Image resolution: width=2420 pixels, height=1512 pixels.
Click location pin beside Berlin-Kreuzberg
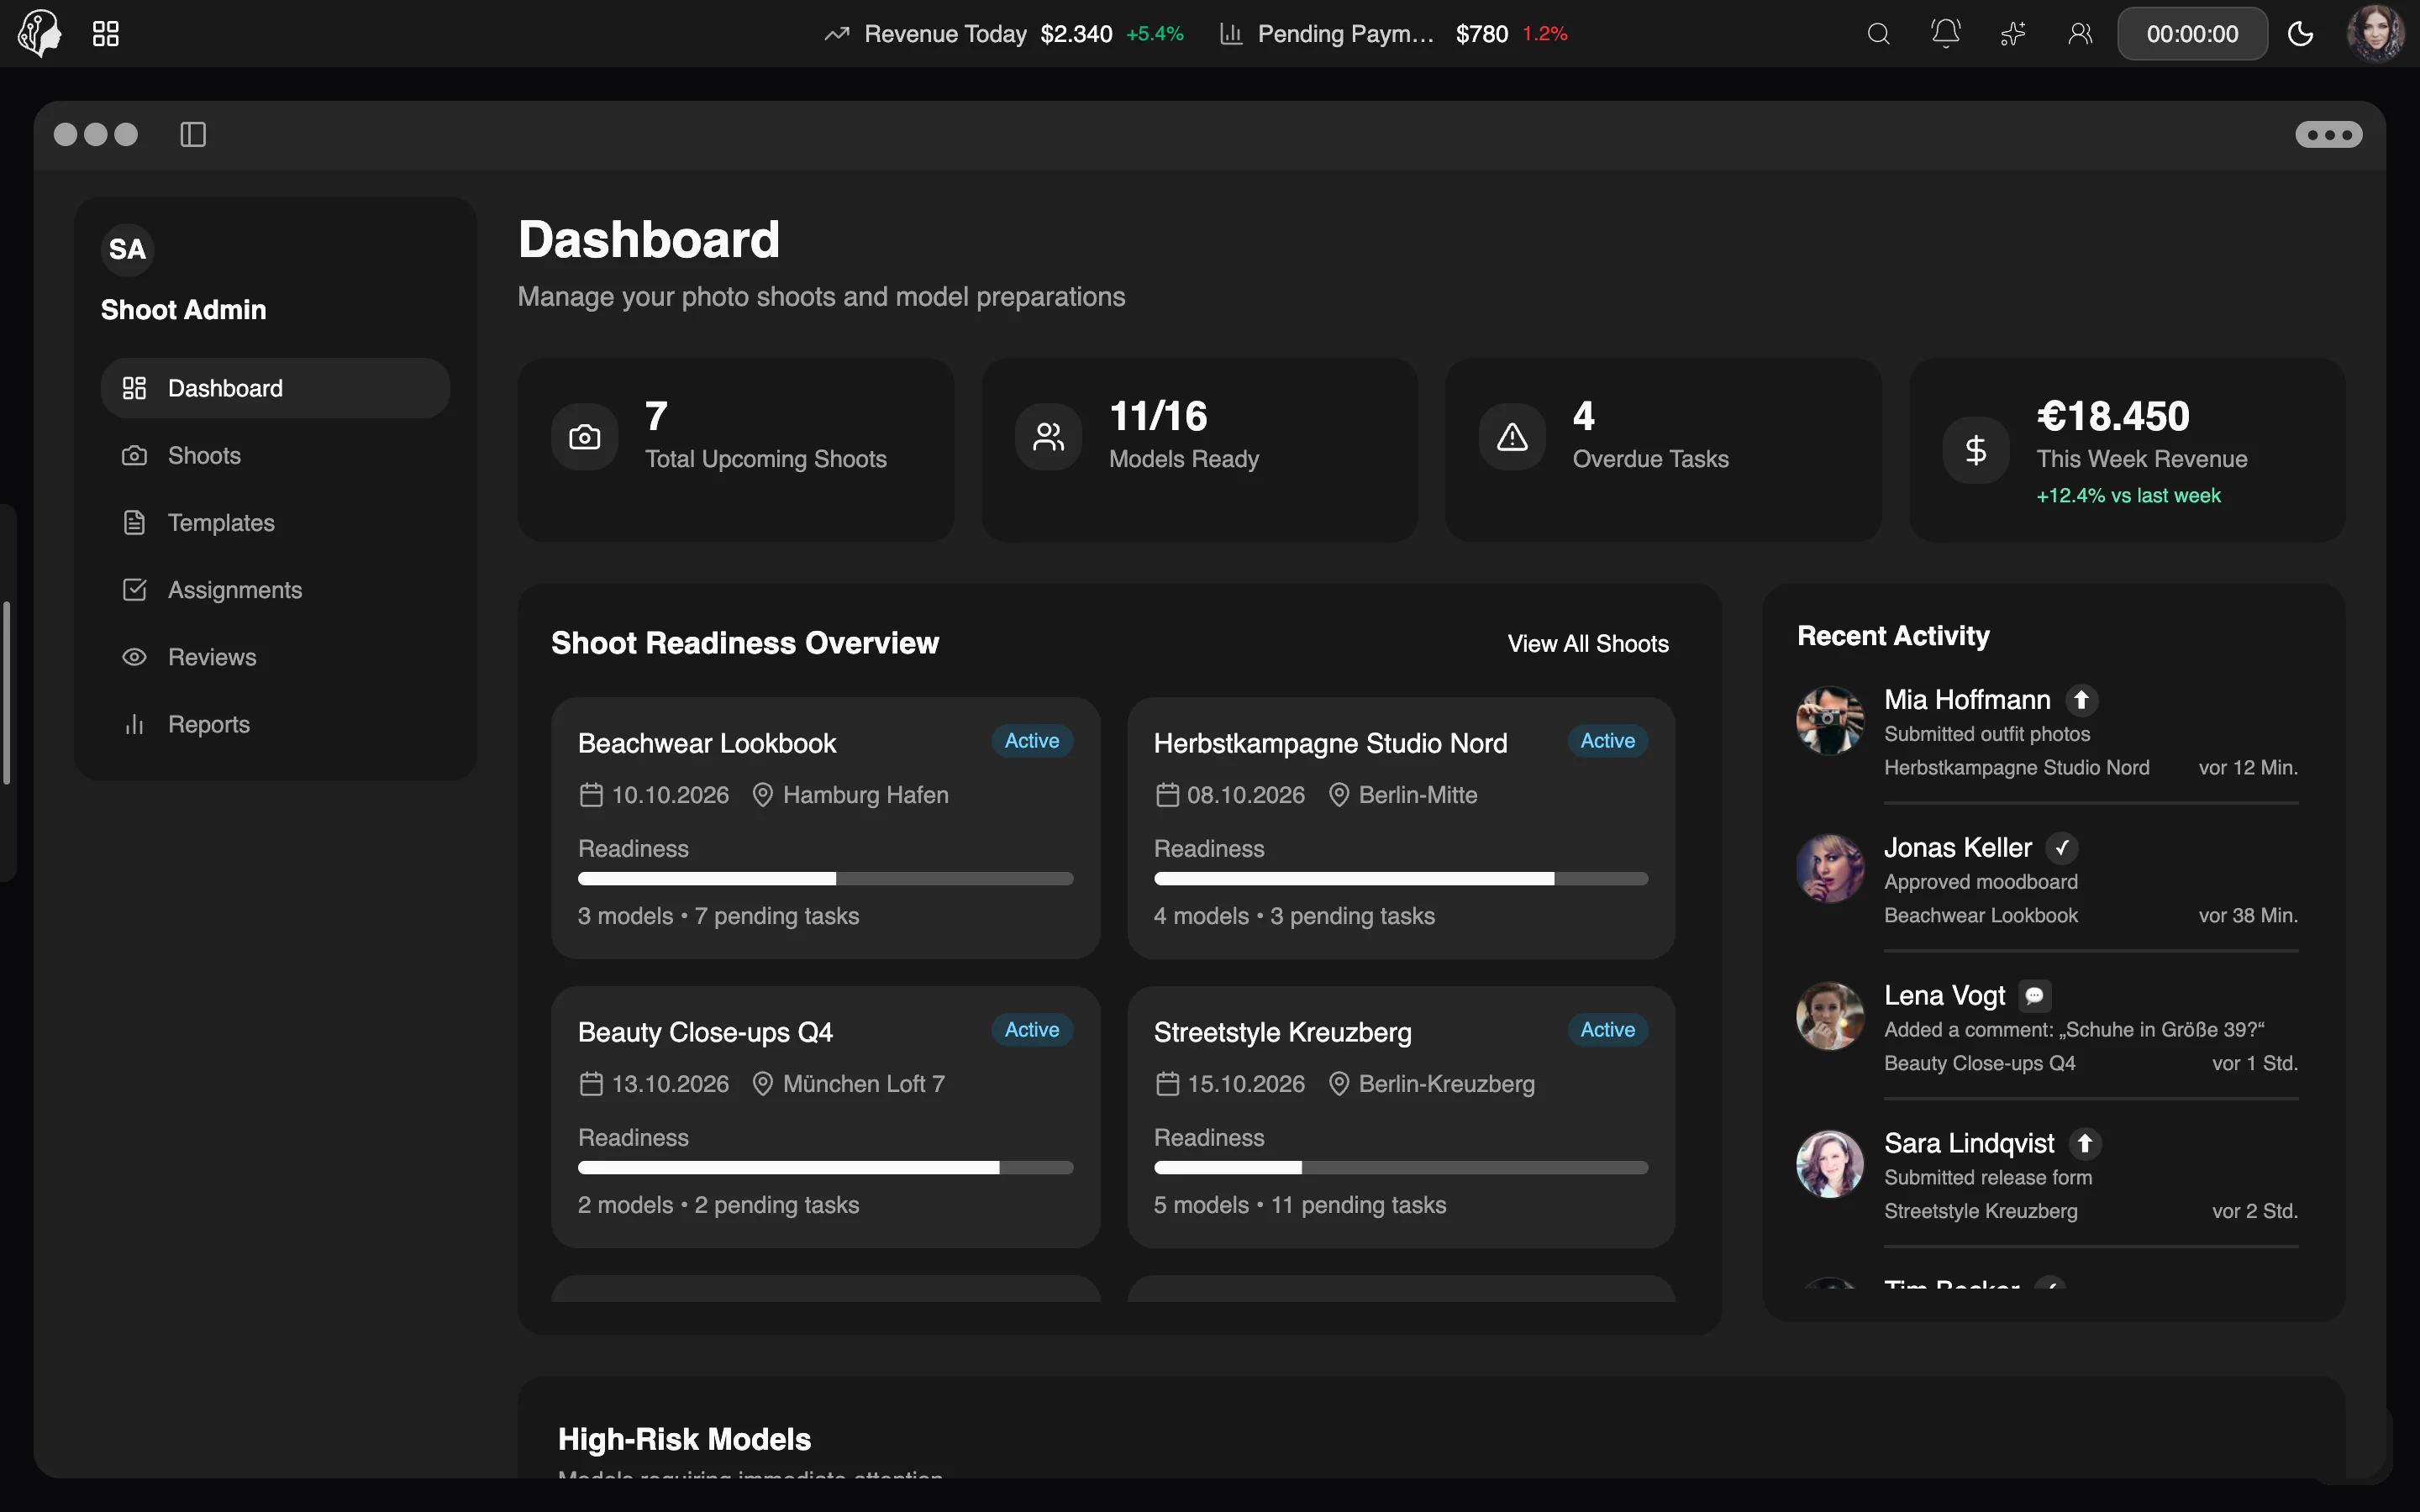[x=1339, y=1084]
